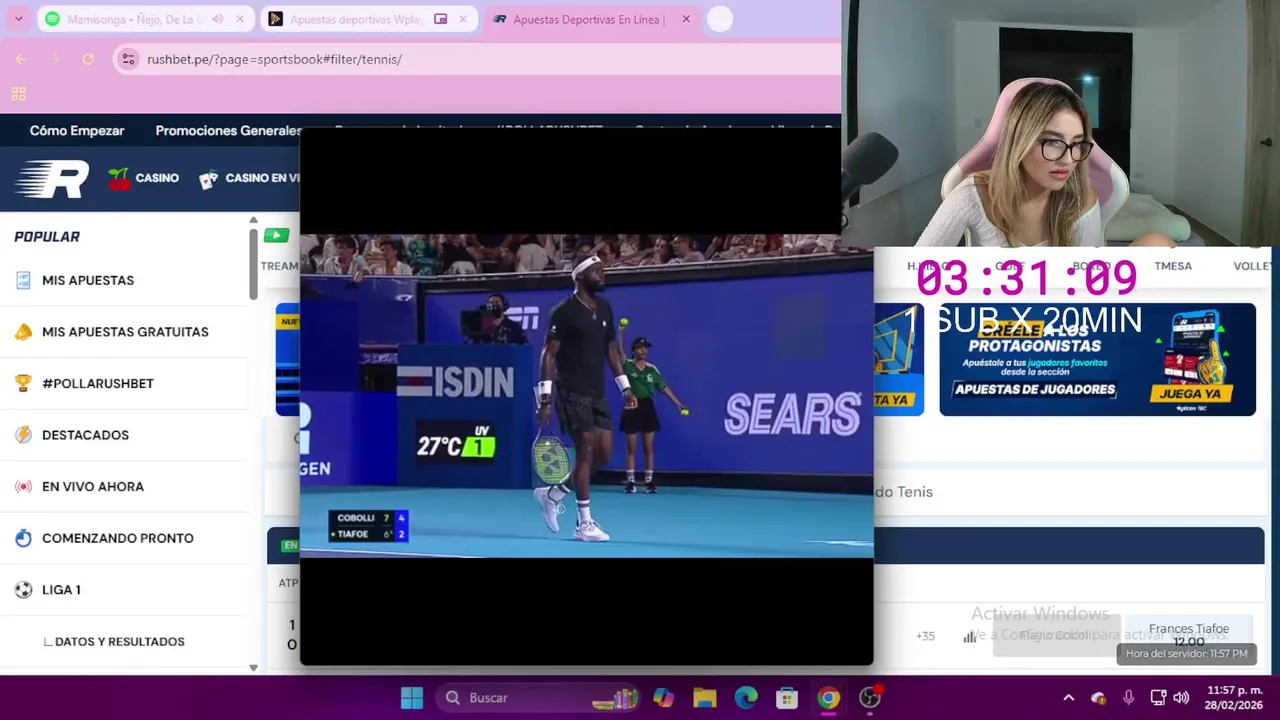The image size is (1280, 720).
Task: Open Cómo Empezar menu item
Action: click(77, 130)
